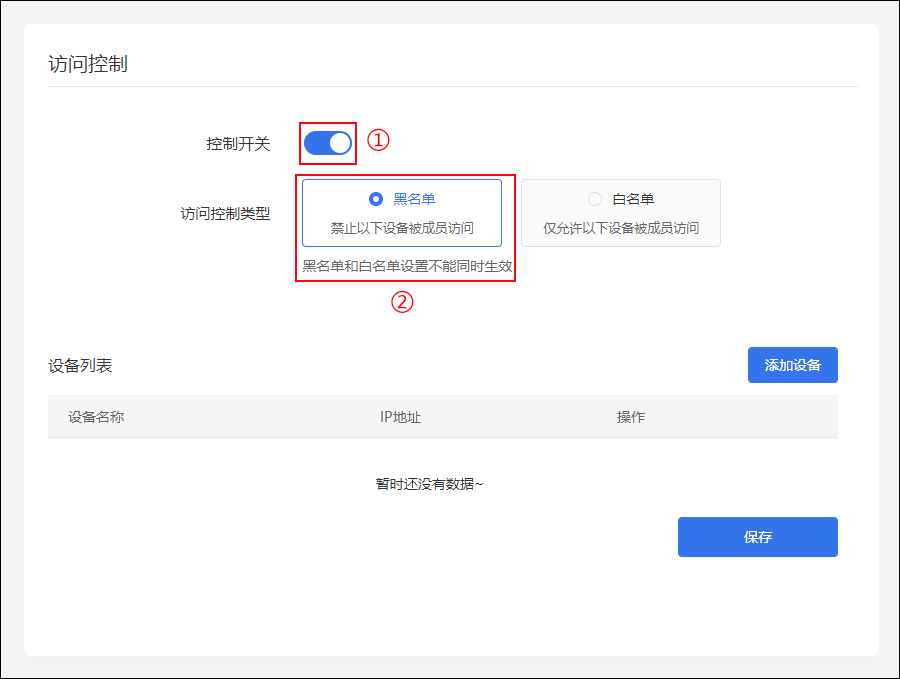Click the 操作 column header
This screenshot has width=900, height=679.
(x=631, y=417)
